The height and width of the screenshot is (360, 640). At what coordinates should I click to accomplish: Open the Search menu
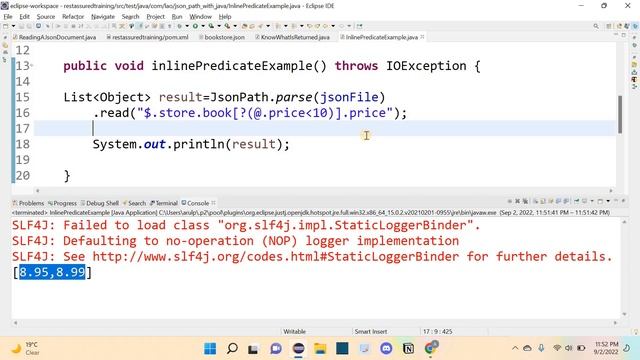pyautogui.click(x=130, y=17)
